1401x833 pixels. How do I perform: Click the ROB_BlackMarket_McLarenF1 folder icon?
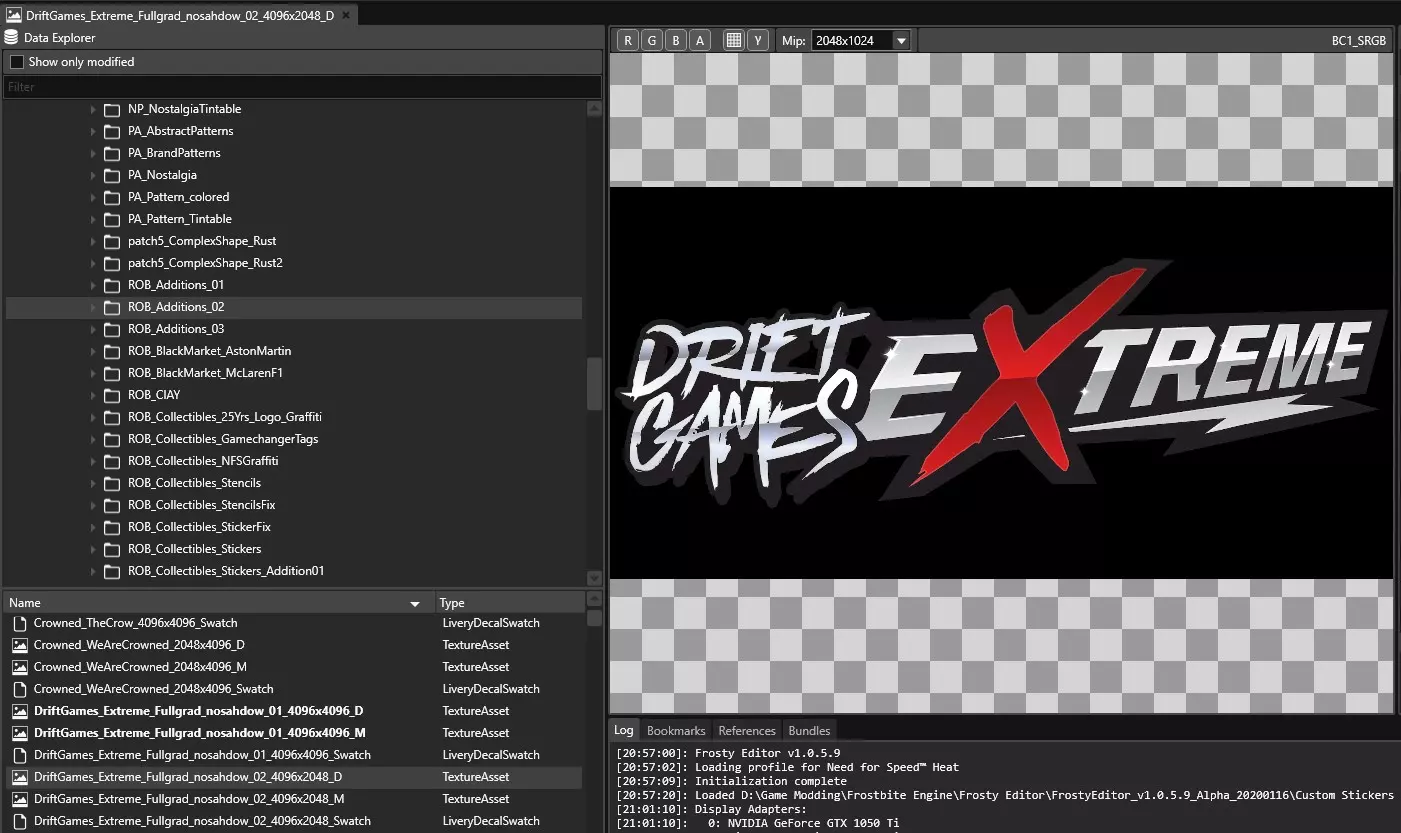point(112,373)
